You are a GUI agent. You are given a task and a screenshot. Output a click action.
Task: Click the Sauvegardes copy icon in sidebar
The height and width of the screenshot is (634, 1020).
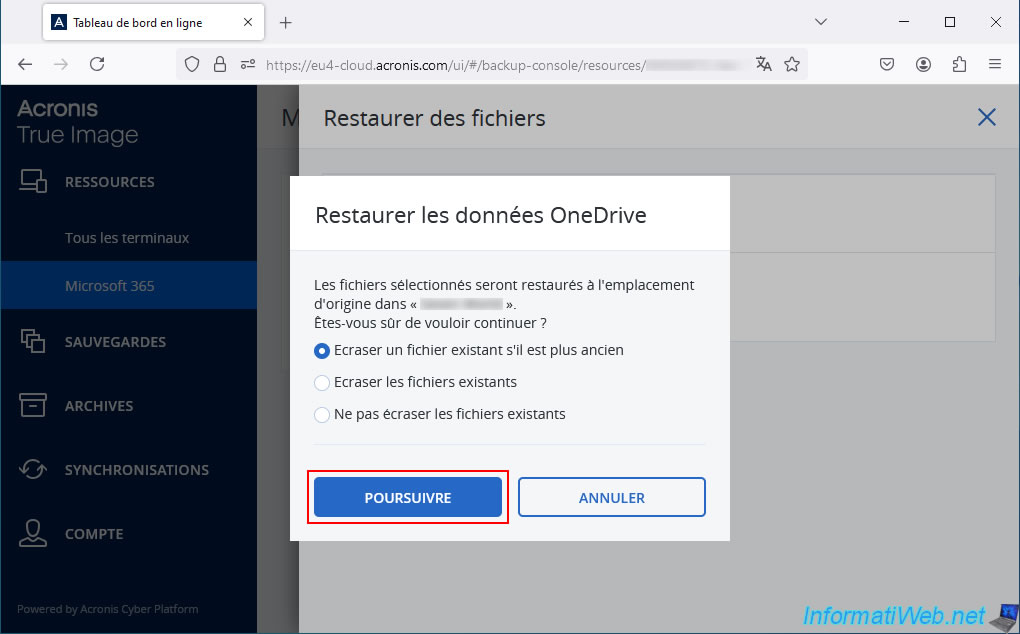33,341
